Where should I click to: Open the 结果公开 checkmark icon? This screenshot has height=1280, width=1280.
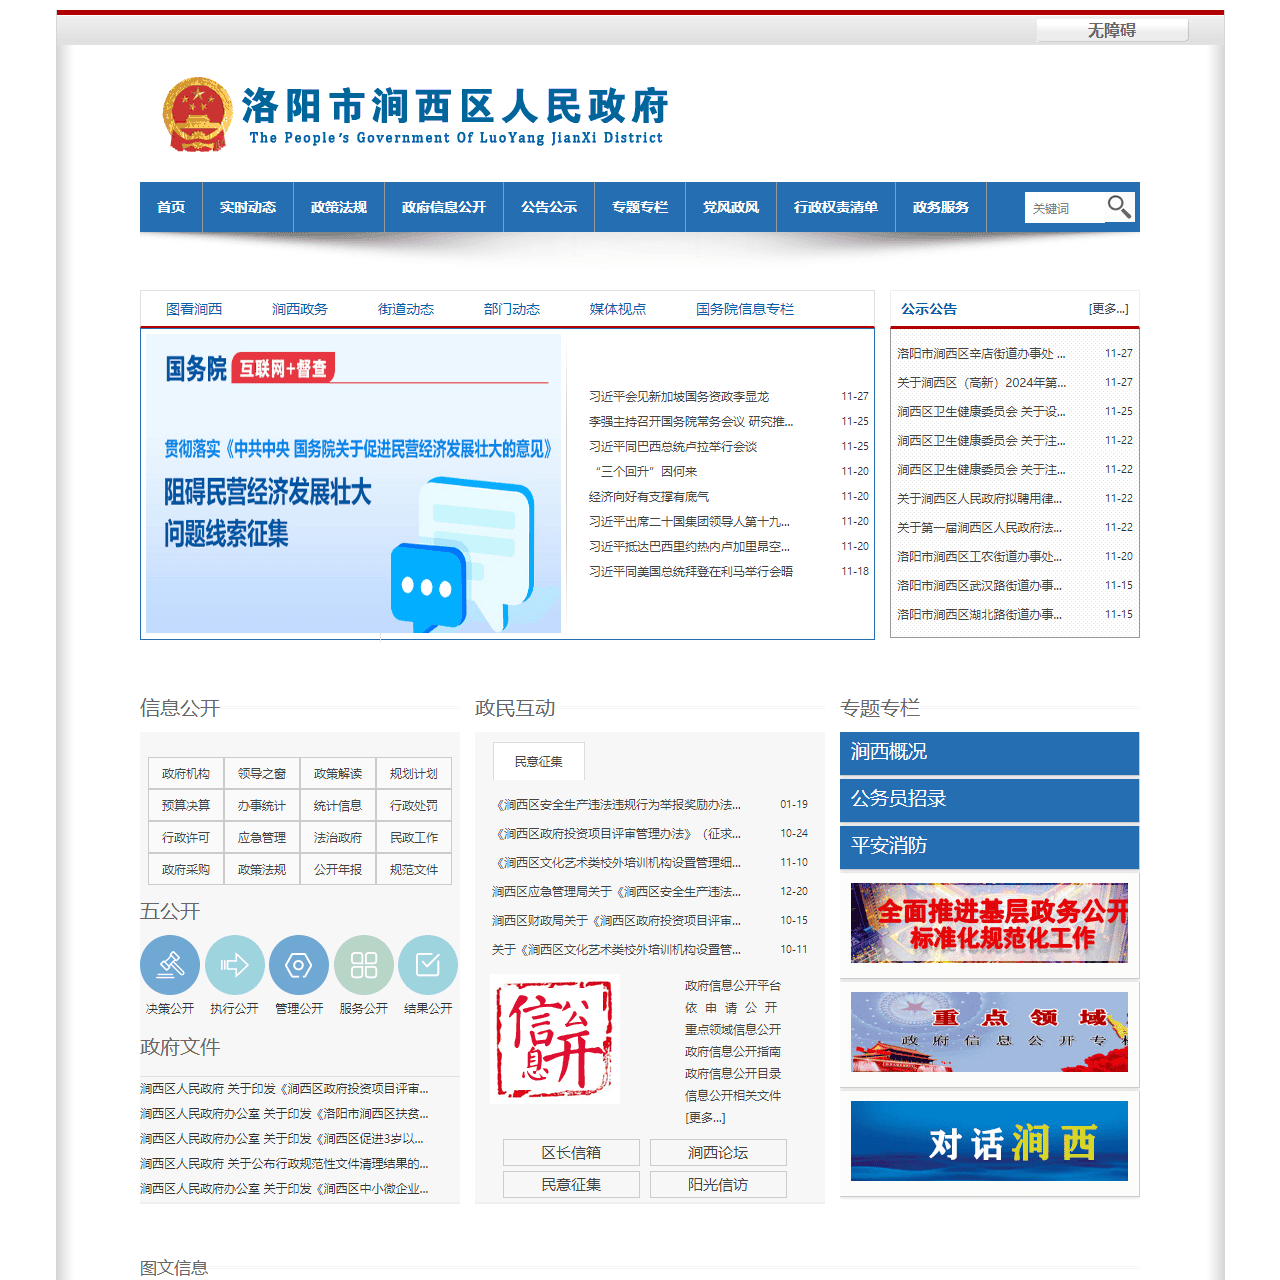pos(428,965)
